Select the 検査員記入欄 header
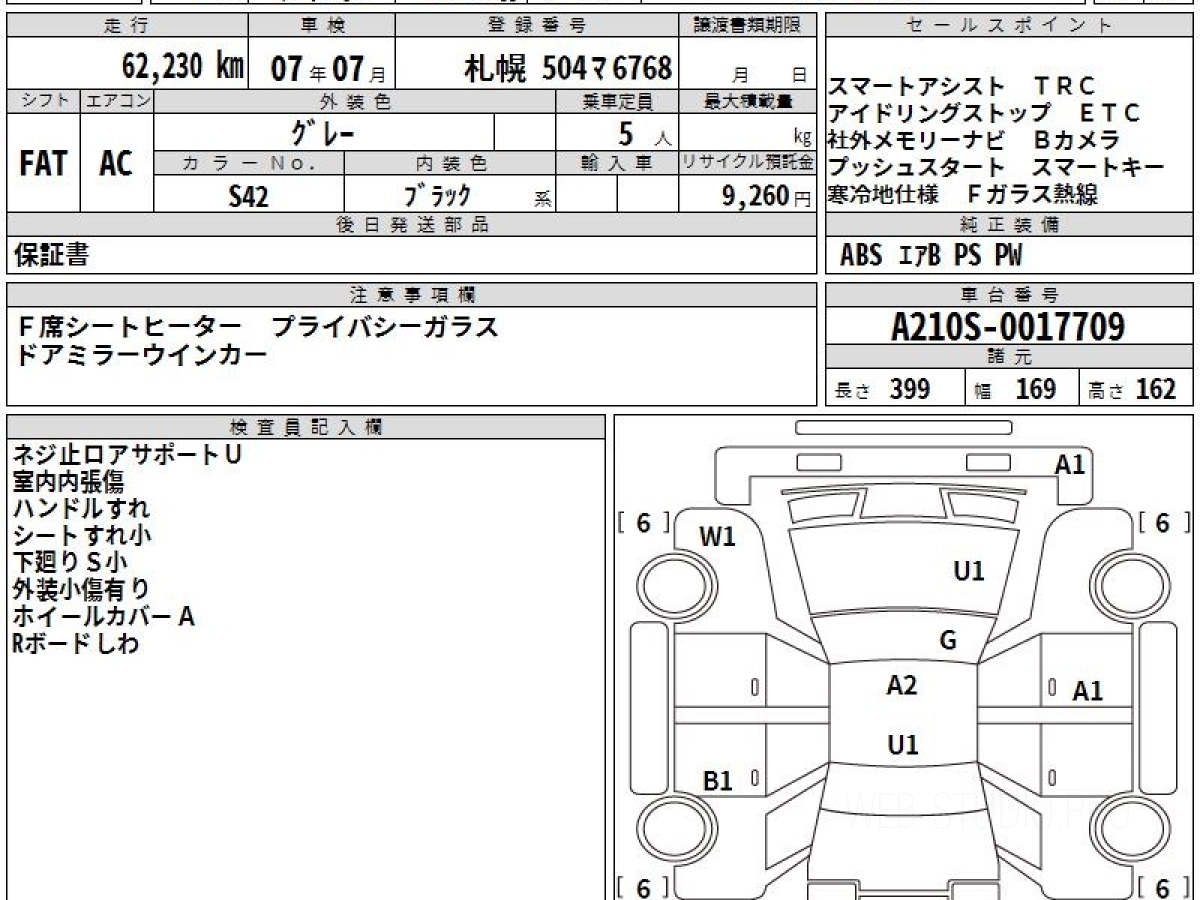 point(306,427)
